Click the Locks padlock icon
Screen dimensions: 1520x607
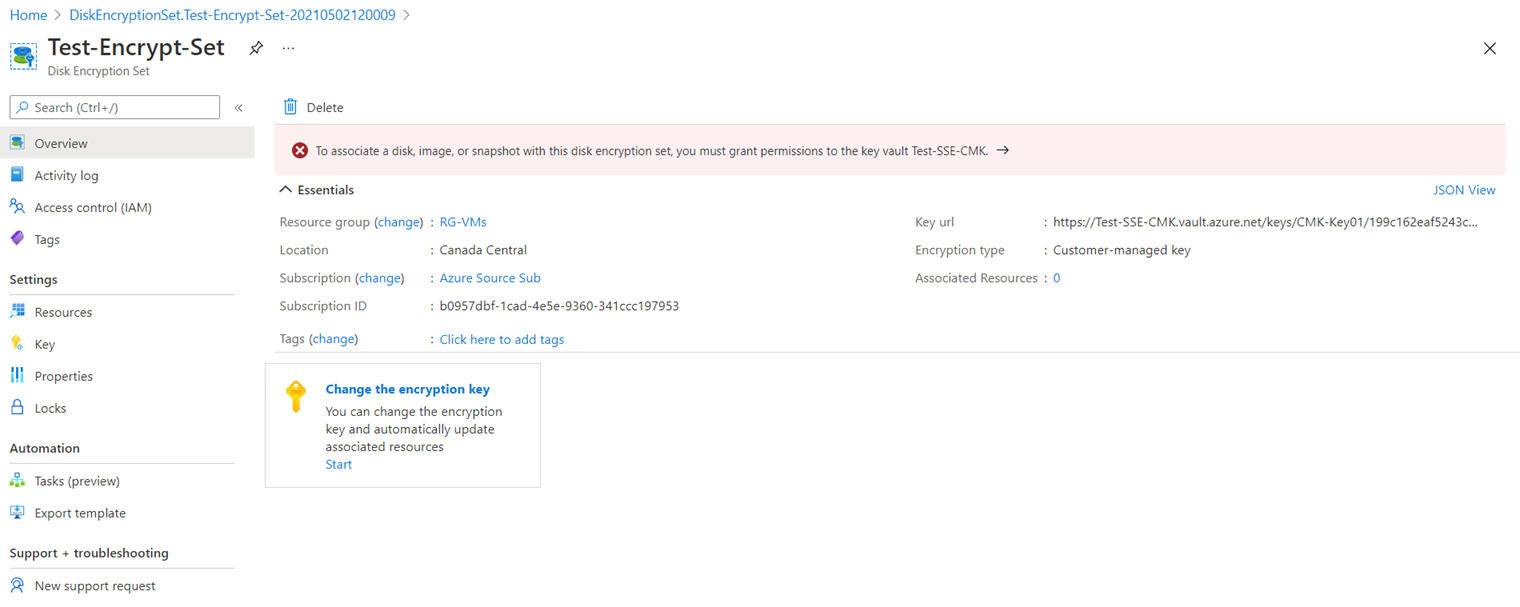(17, 408)
